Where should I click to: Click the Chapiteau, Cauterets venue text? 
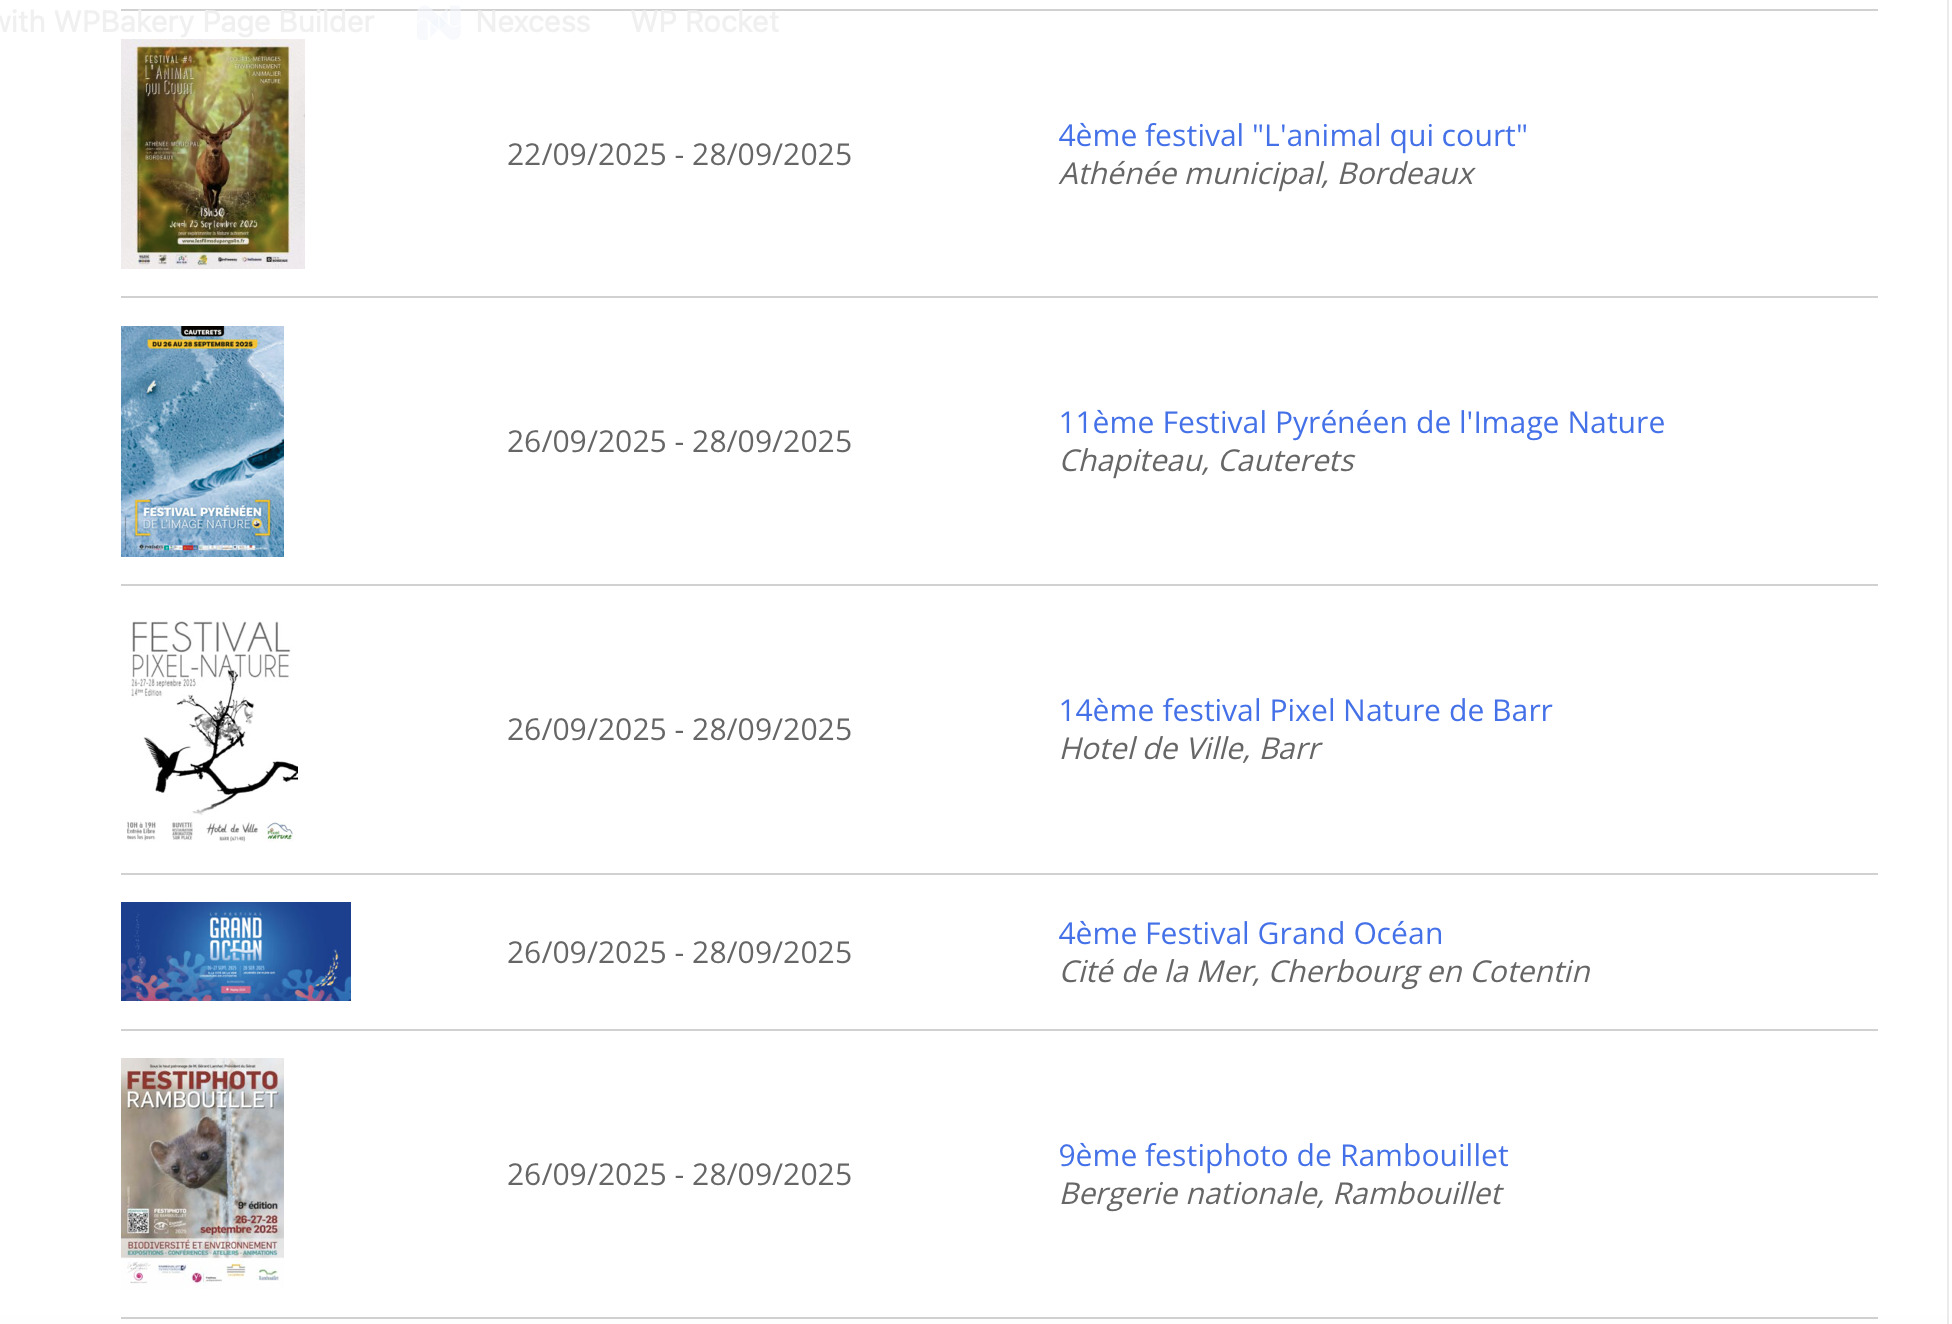point(1206,460)
